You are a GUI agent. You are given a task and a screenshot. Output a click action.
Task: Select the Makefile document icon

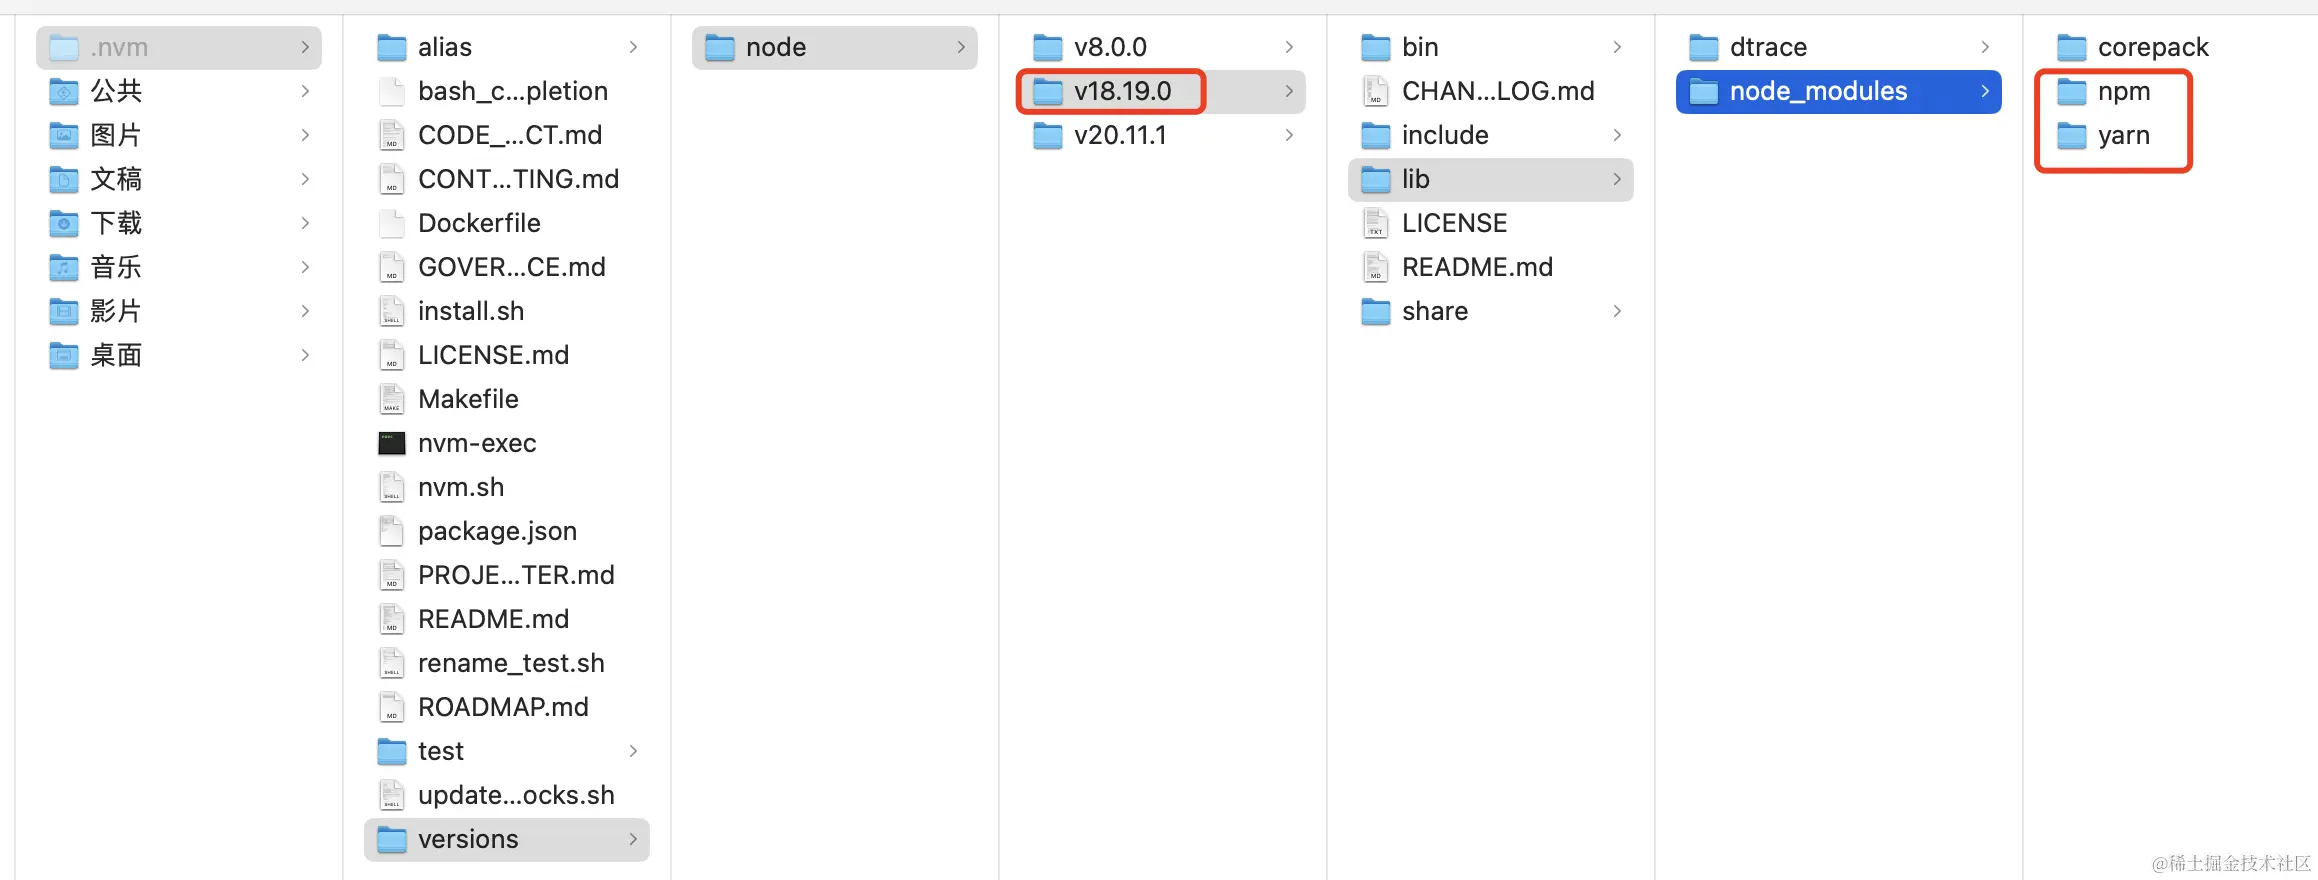click(391, 399)
